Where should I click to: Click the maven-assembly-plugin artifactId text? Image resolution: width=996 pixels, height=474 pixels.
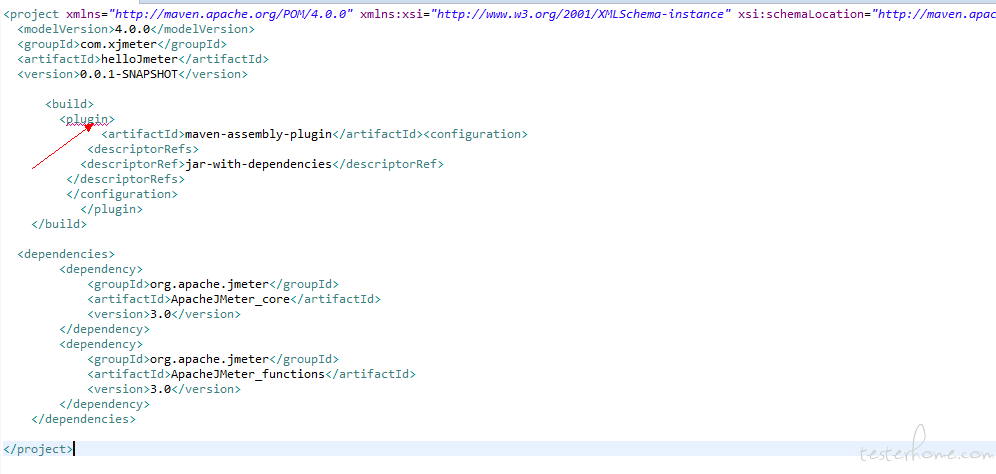click(x=259, y=134)
